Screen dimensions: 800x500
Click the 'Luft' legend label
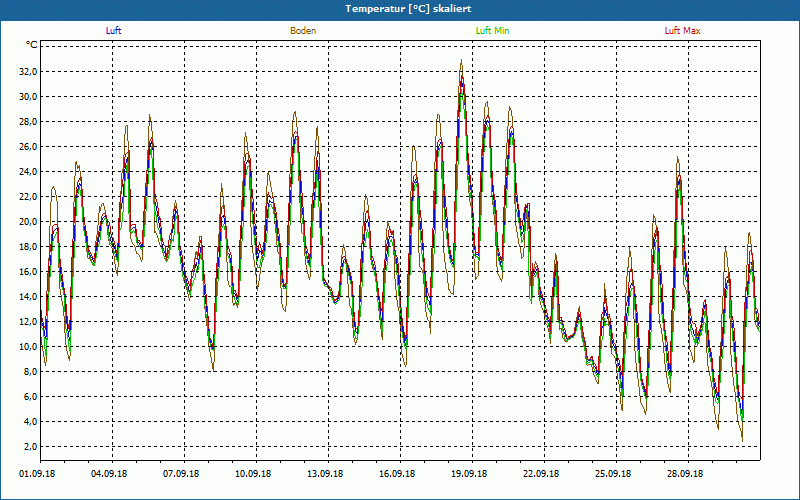coord(113,31)
